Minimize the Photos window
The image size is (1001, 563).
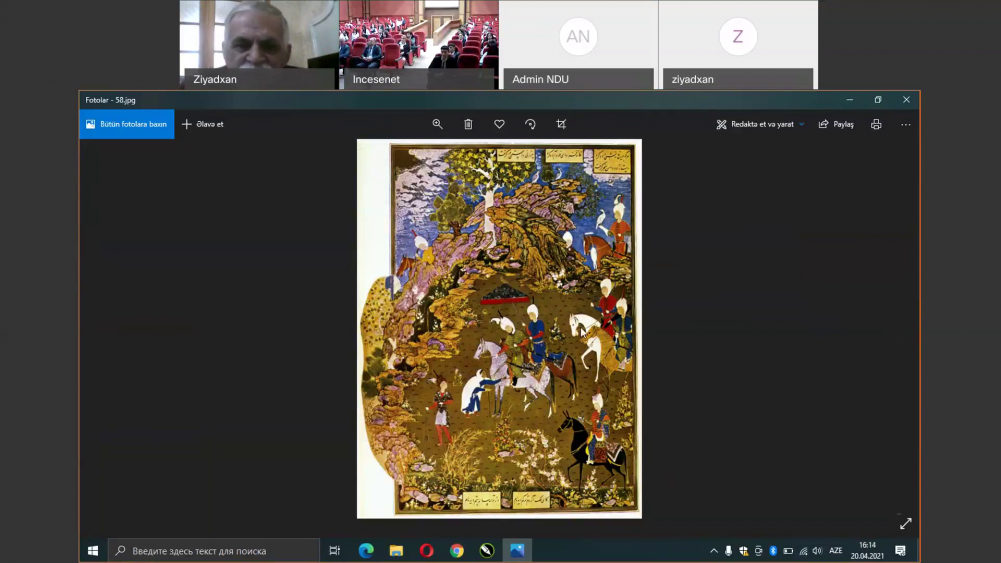click(850, 100)
